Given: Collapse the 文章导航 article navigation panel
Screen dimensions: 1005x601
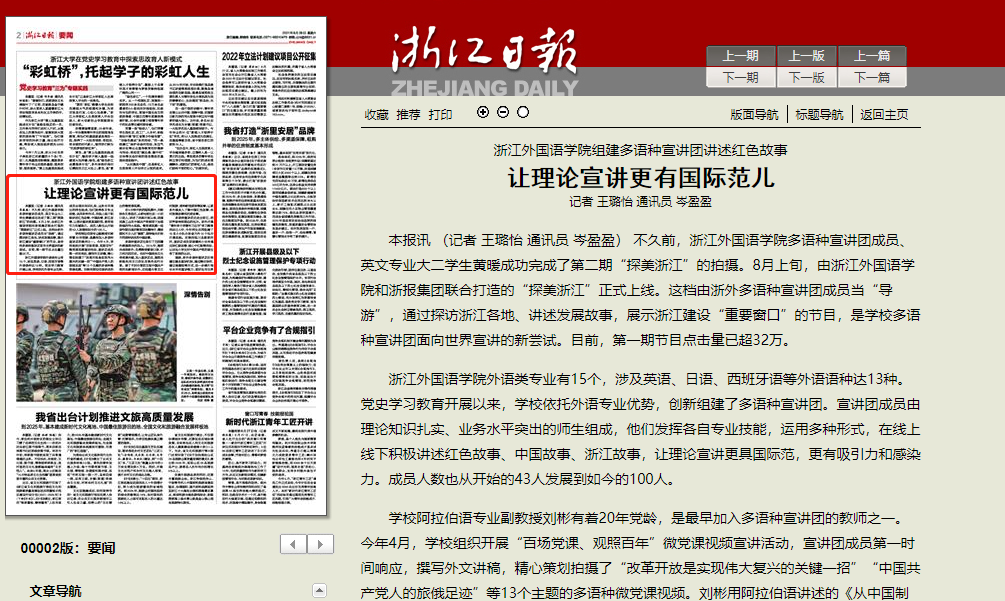Looking at the screenshot, I should (x=319, y=590).
